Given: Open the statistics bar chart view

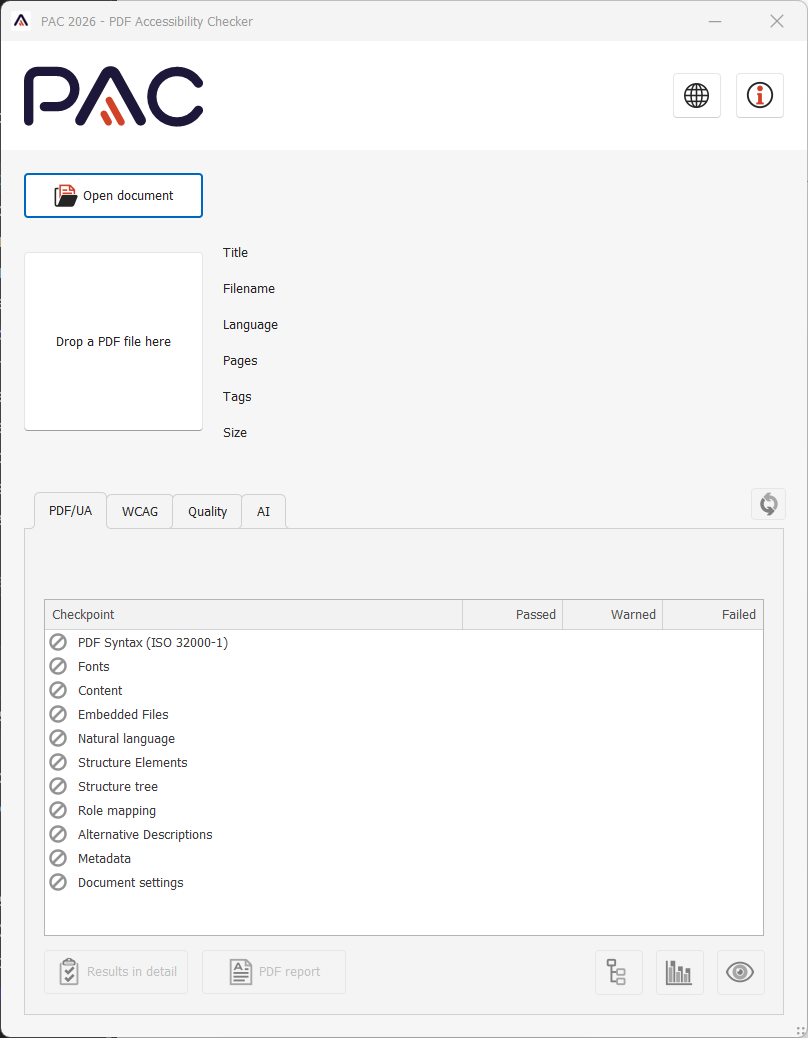Looking at the screenshot, I should pos(680,972).
